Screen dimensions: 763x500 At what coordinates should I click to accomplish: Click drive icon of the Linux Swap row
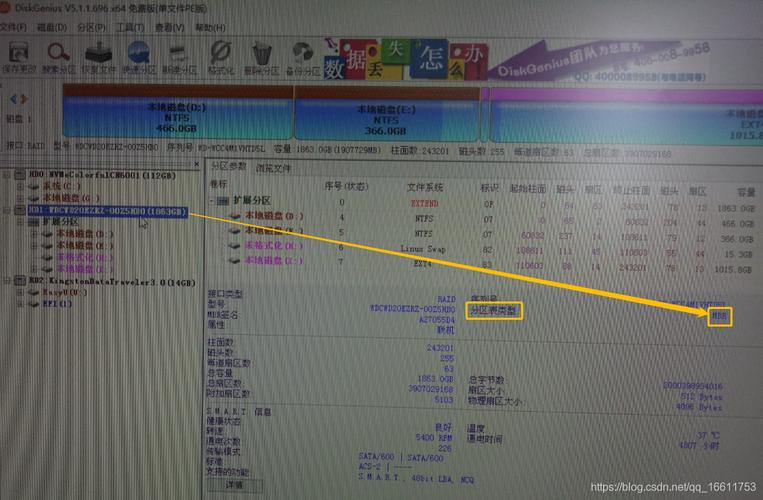(x=235, y=246)
